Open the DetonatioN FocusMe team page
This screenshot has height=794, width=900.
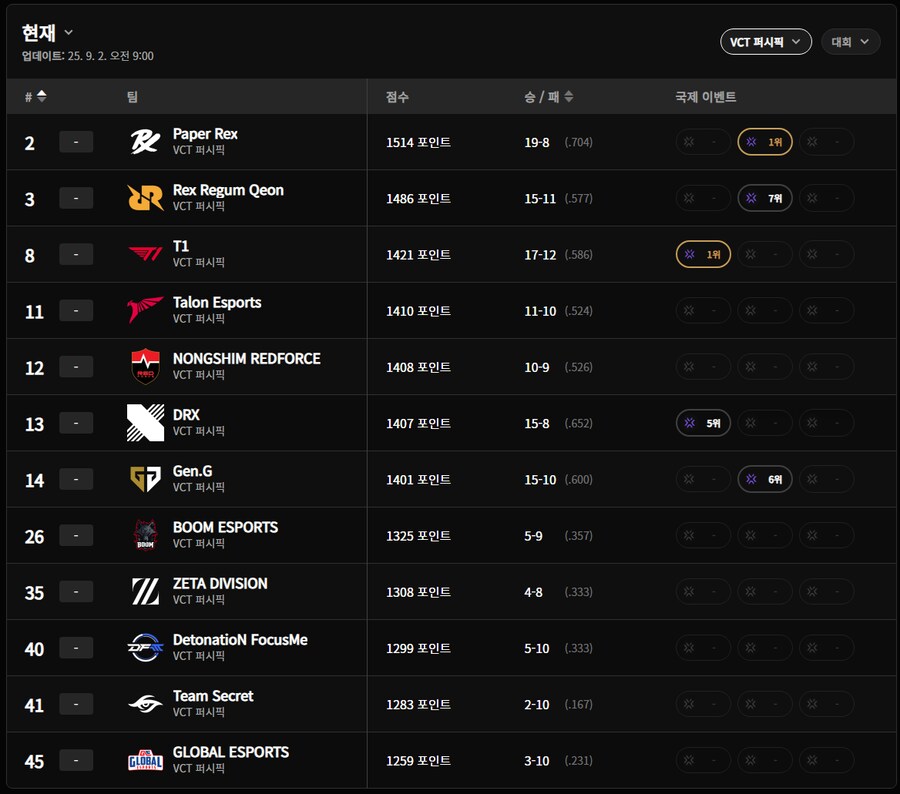coord(240,640)
